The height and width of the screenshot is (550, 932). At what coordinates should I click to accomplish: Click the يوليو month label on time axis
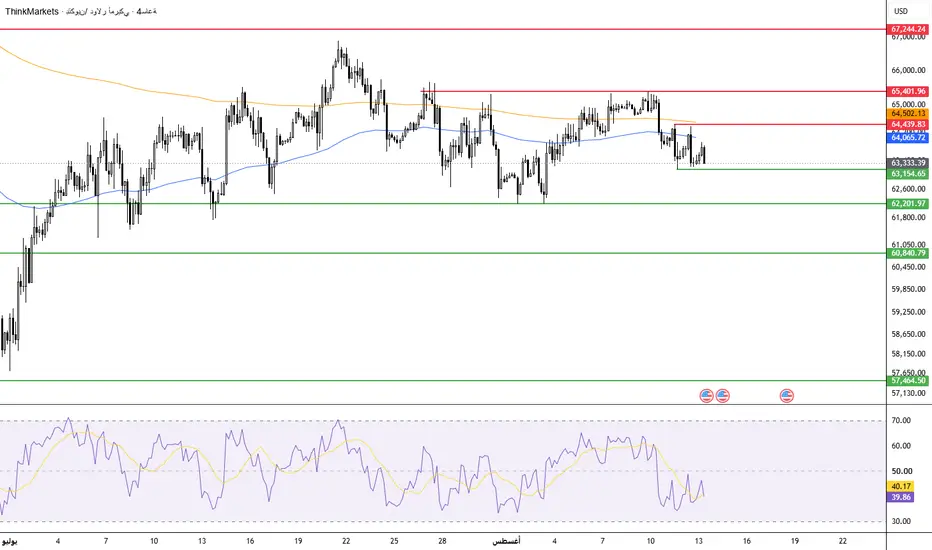tap(10, 541)
